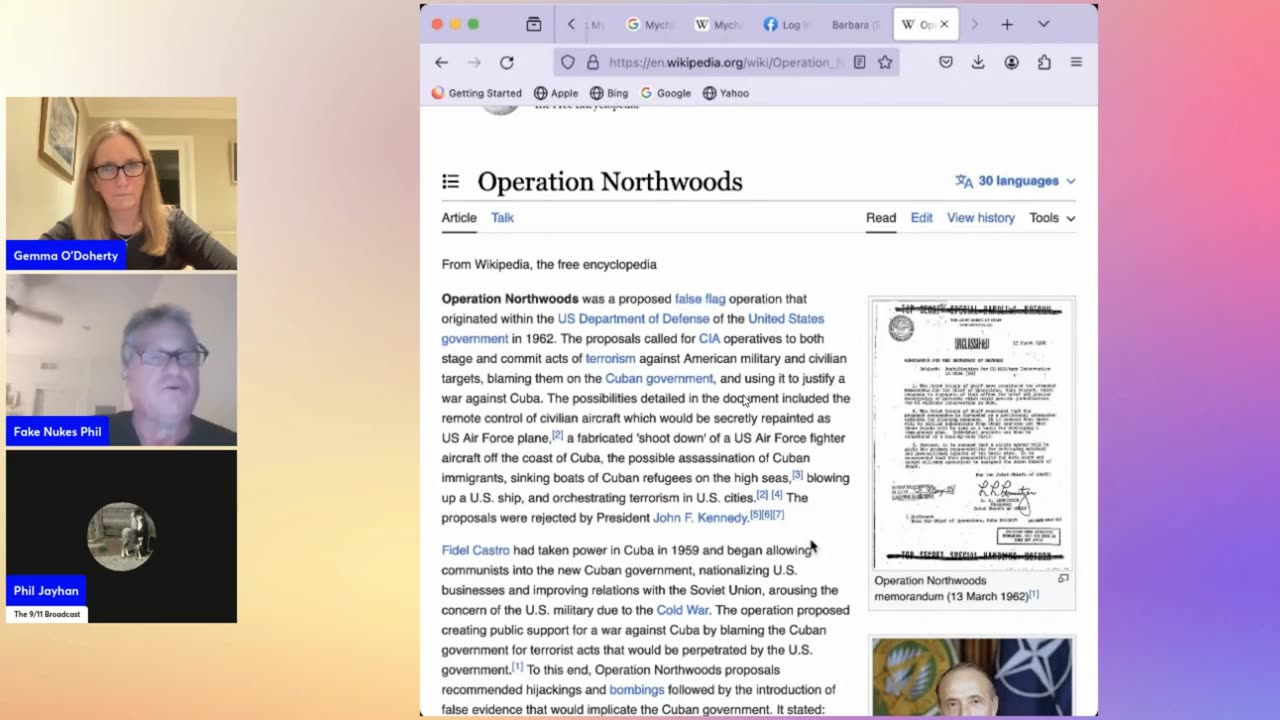This screenshot has width=1280, height=720.
Task: Select the Read tab
Action: pos(881,218)
